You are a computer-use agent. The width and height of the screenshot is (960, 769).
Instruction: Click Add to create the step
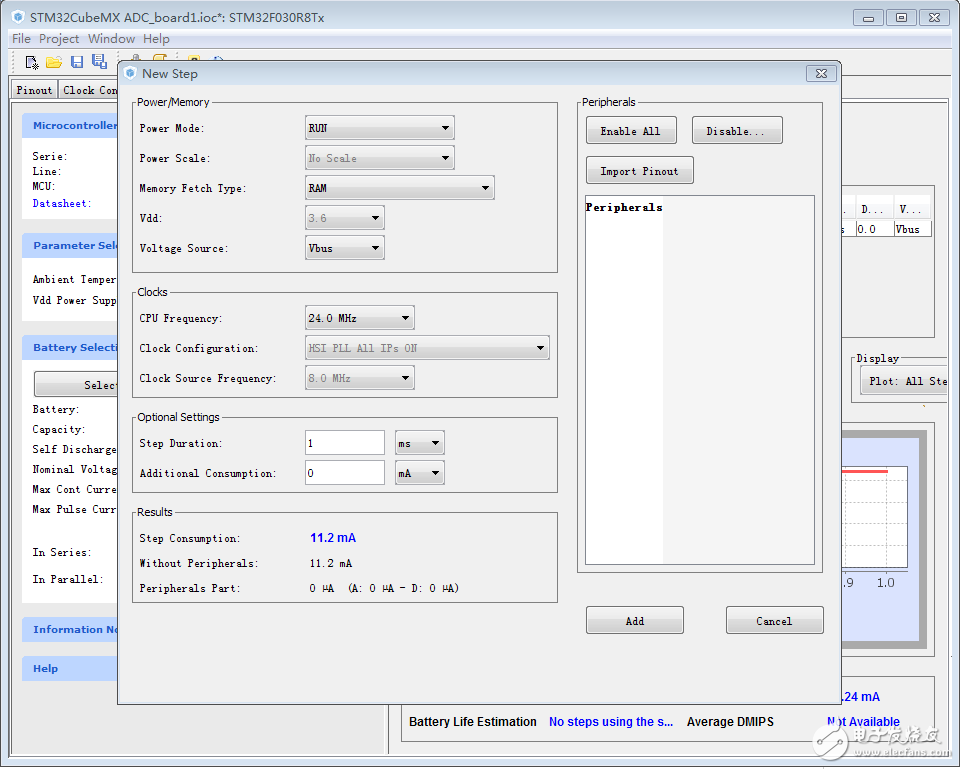tap(634, 621)
